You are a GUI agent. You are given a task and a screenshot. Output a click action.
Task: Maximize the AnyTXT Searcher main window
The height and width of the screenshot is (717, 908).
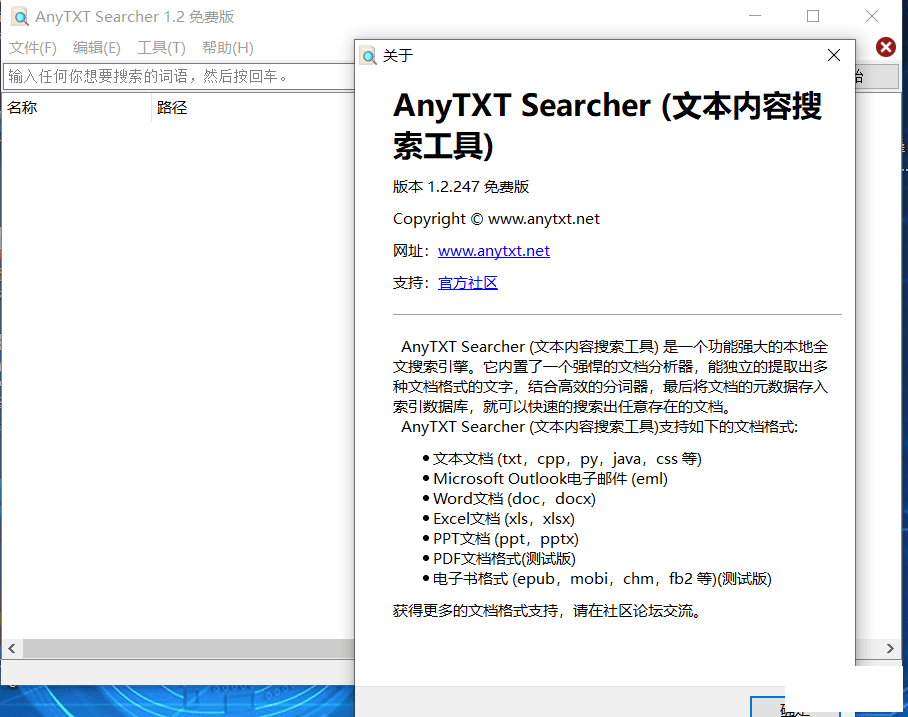813,16
